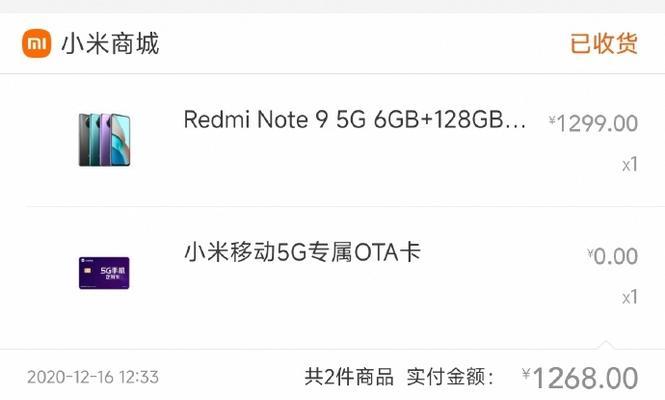
Task: Open the purple 5G SIM card thumbnail
Action: (104, 273)
